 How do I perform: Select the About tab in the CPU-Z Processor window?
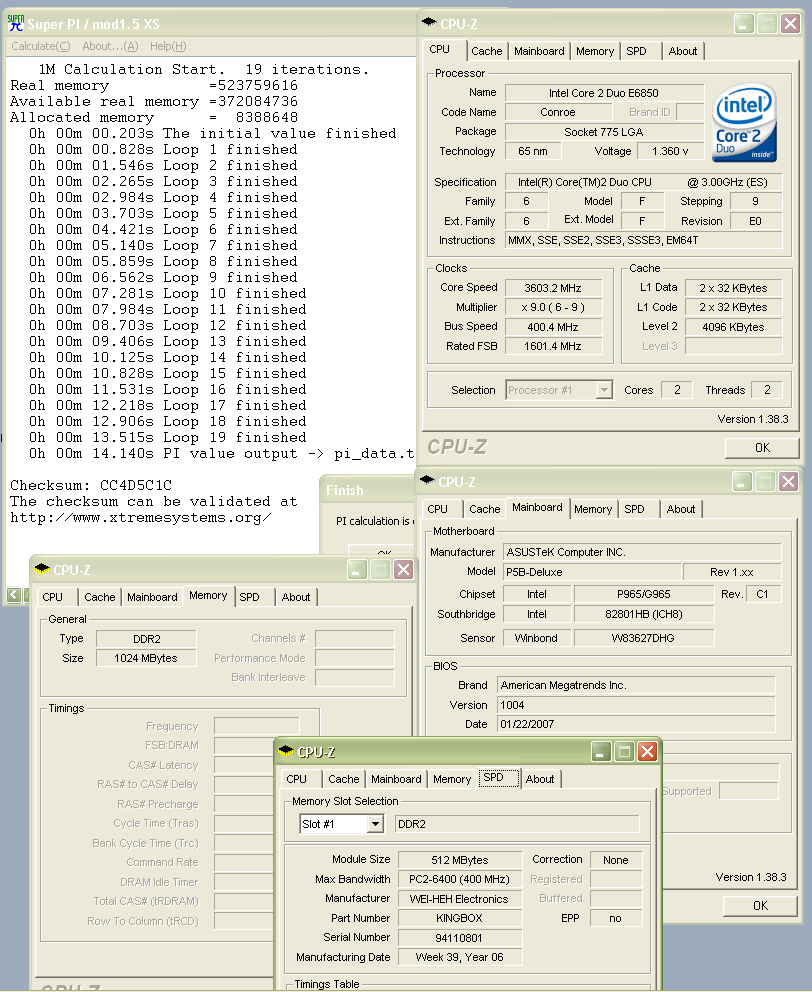[x=683, y=51]
